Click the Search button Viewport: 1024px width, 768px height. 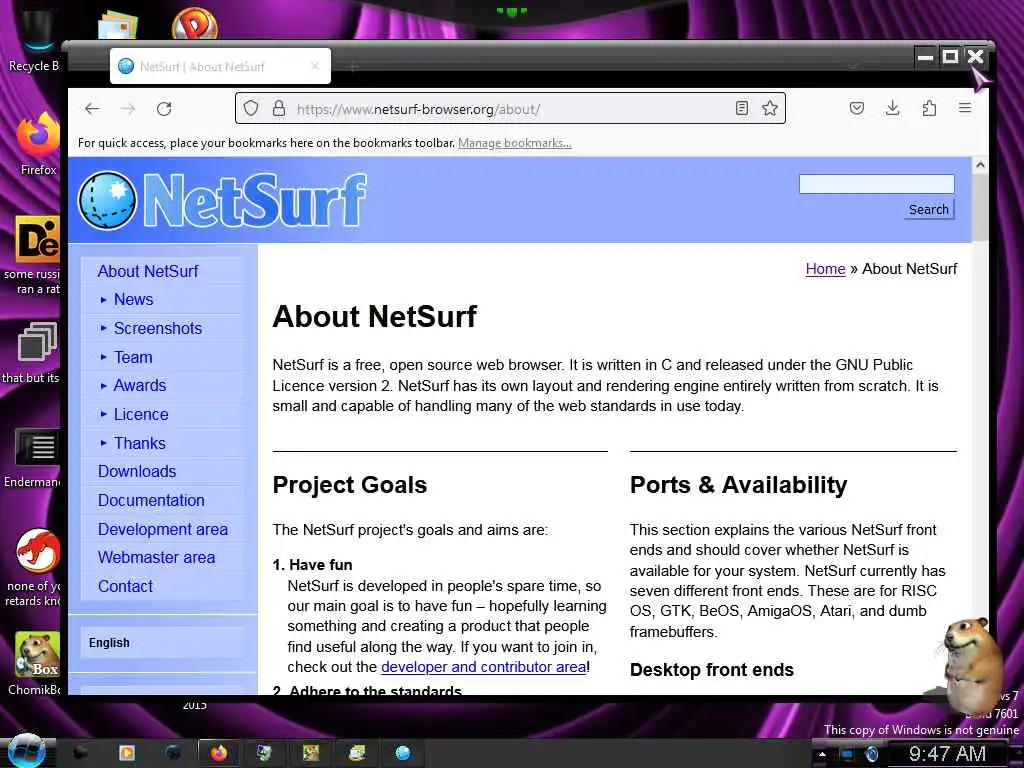[929, 210]
